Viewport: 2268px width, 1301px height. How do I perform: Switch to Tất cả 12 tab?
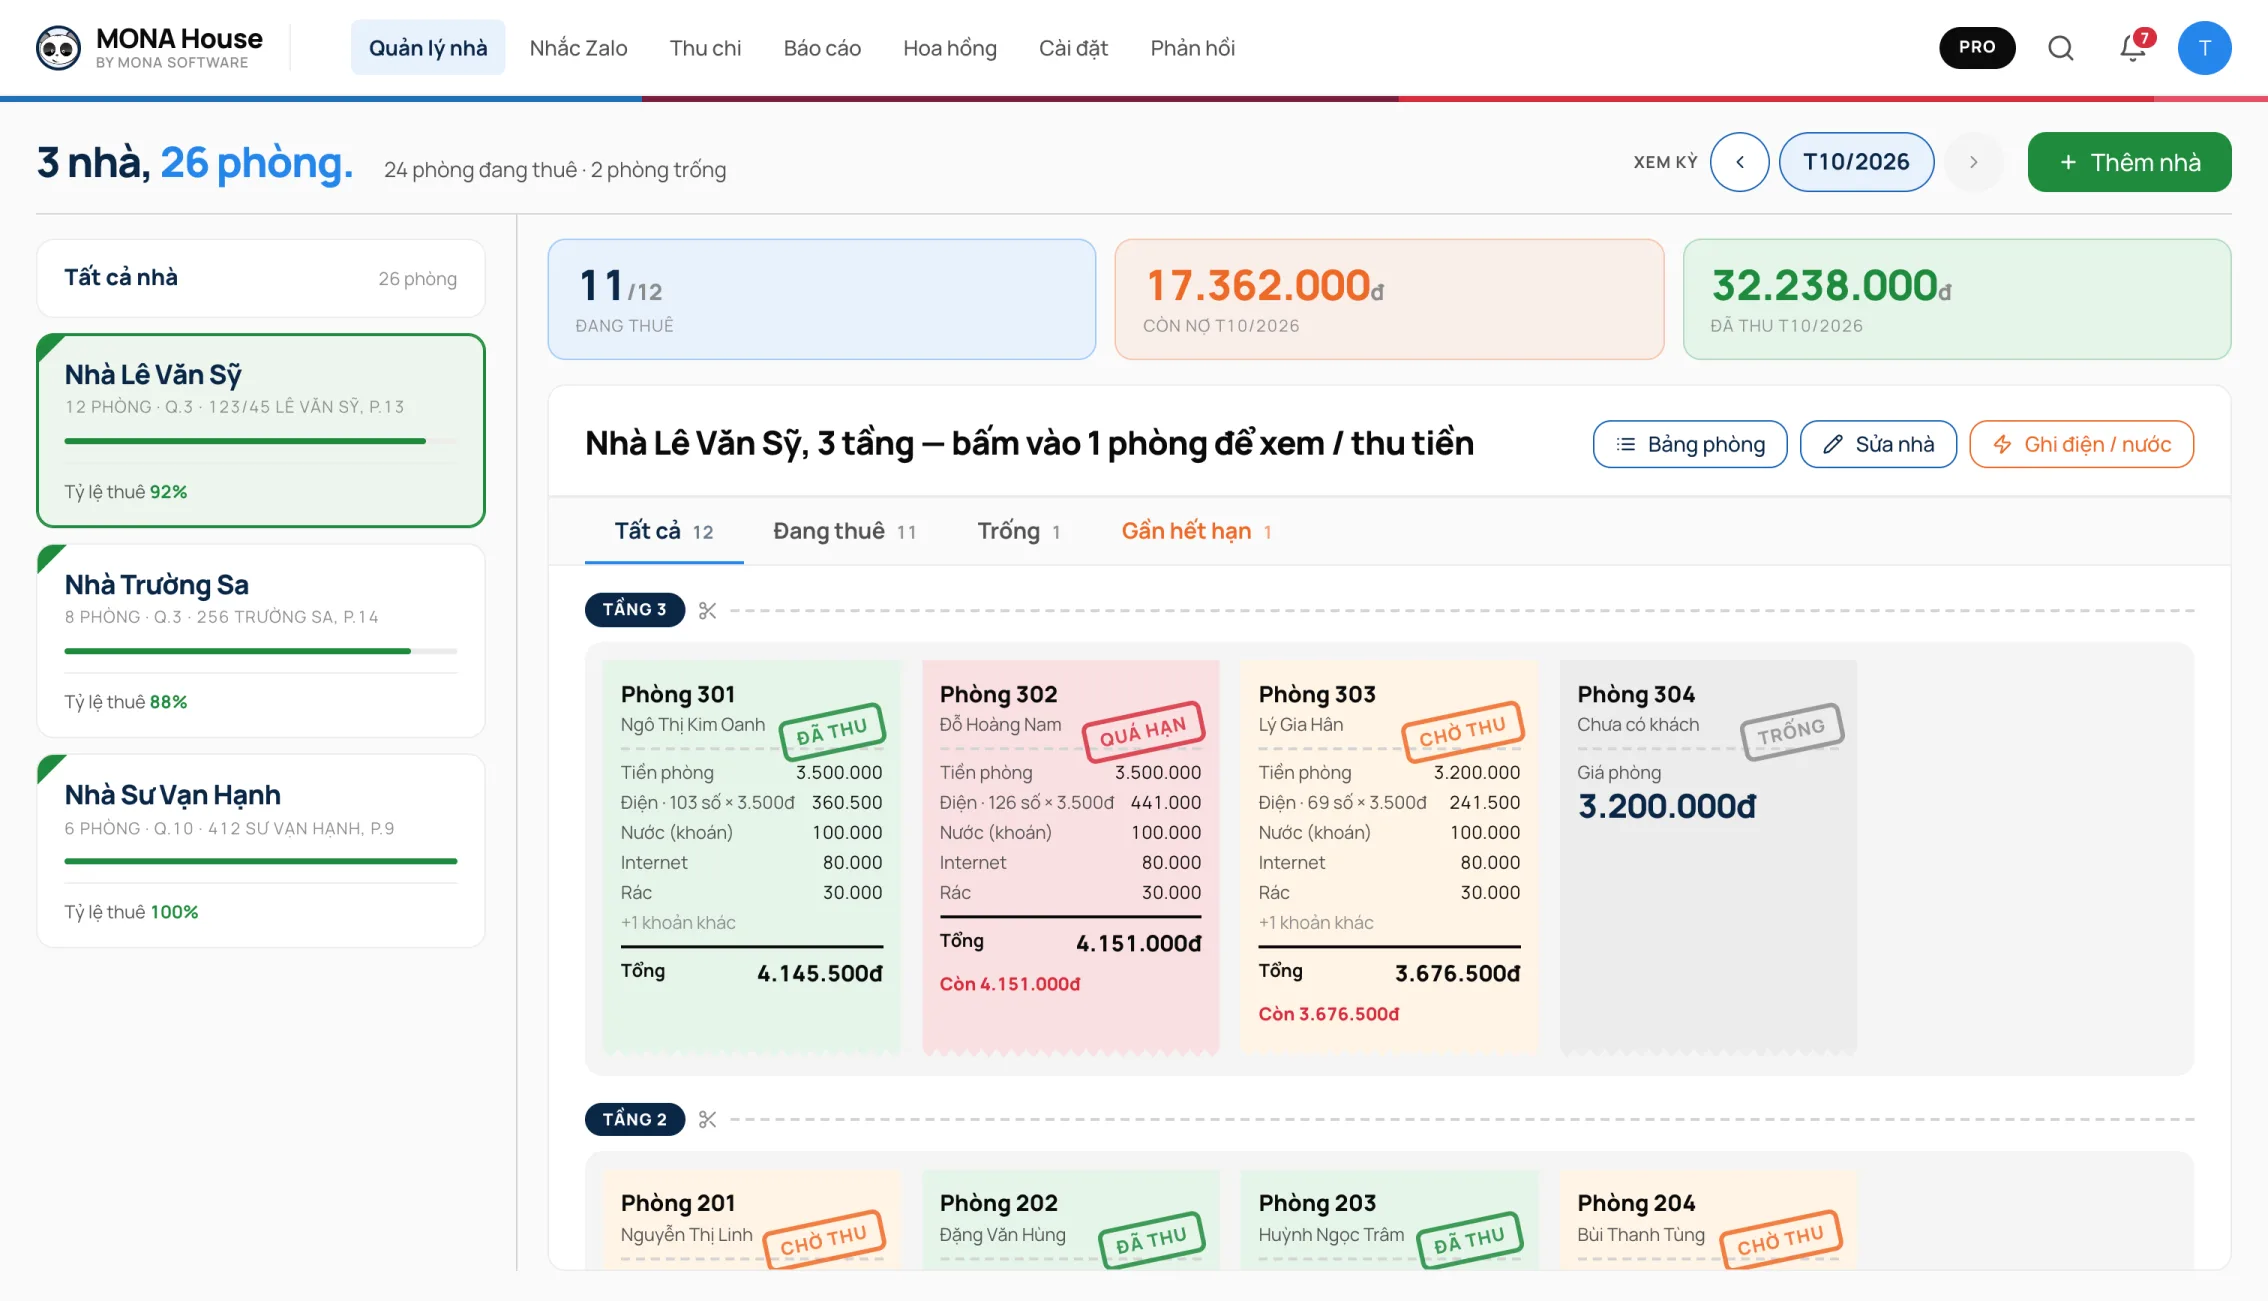664,531
